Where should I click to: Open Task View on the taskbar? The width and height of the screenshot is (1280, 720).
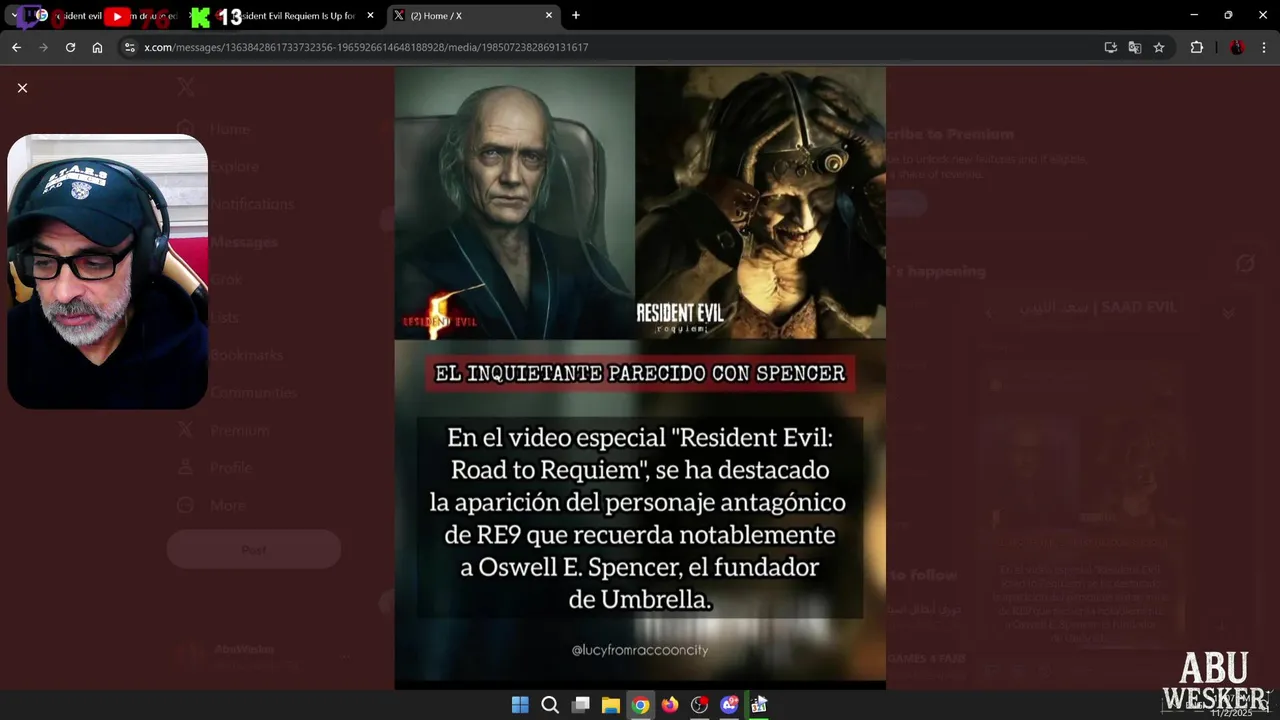click(x=580, y=705)
